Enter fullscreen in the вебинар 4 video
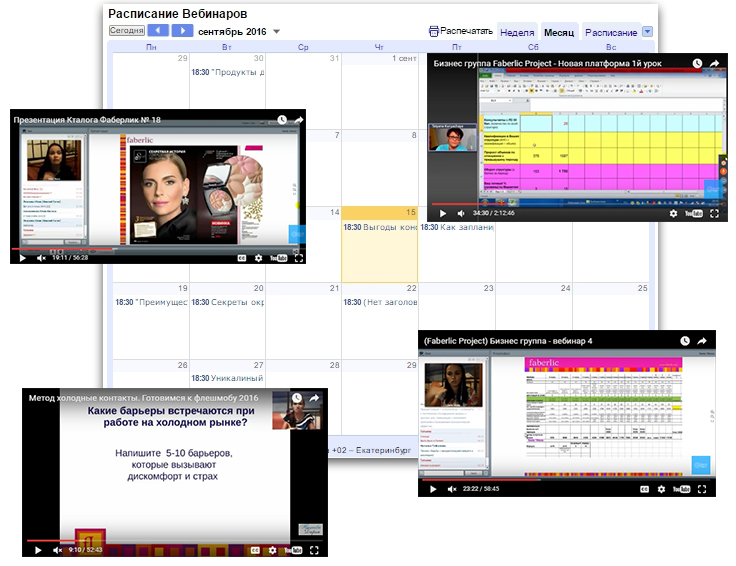The height and width of the screenshot is (566, 736). [x=702, y=489]
